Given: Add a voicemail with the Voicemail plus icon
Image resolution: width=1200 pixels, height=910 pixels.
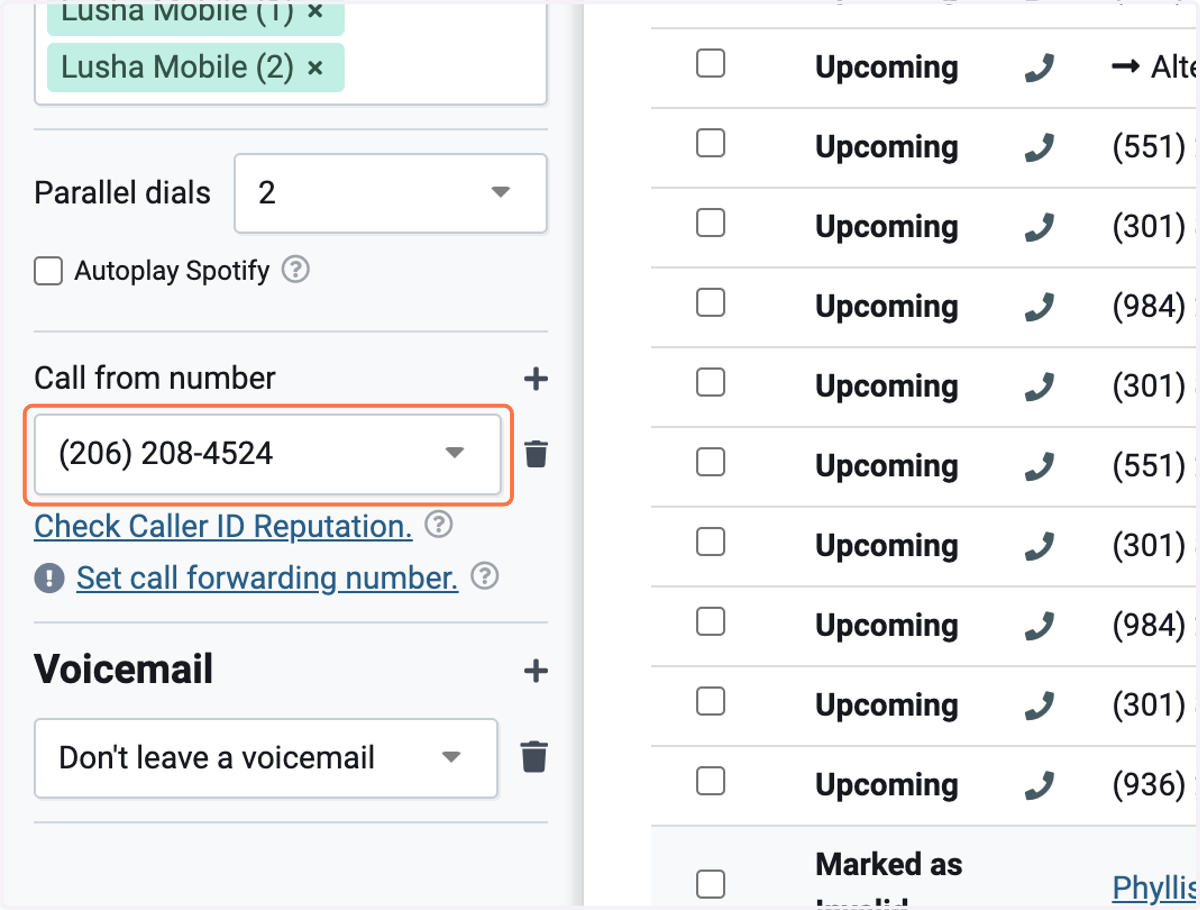Looking at the screenshot, I should pyautogui.click(x=536, y=671).
